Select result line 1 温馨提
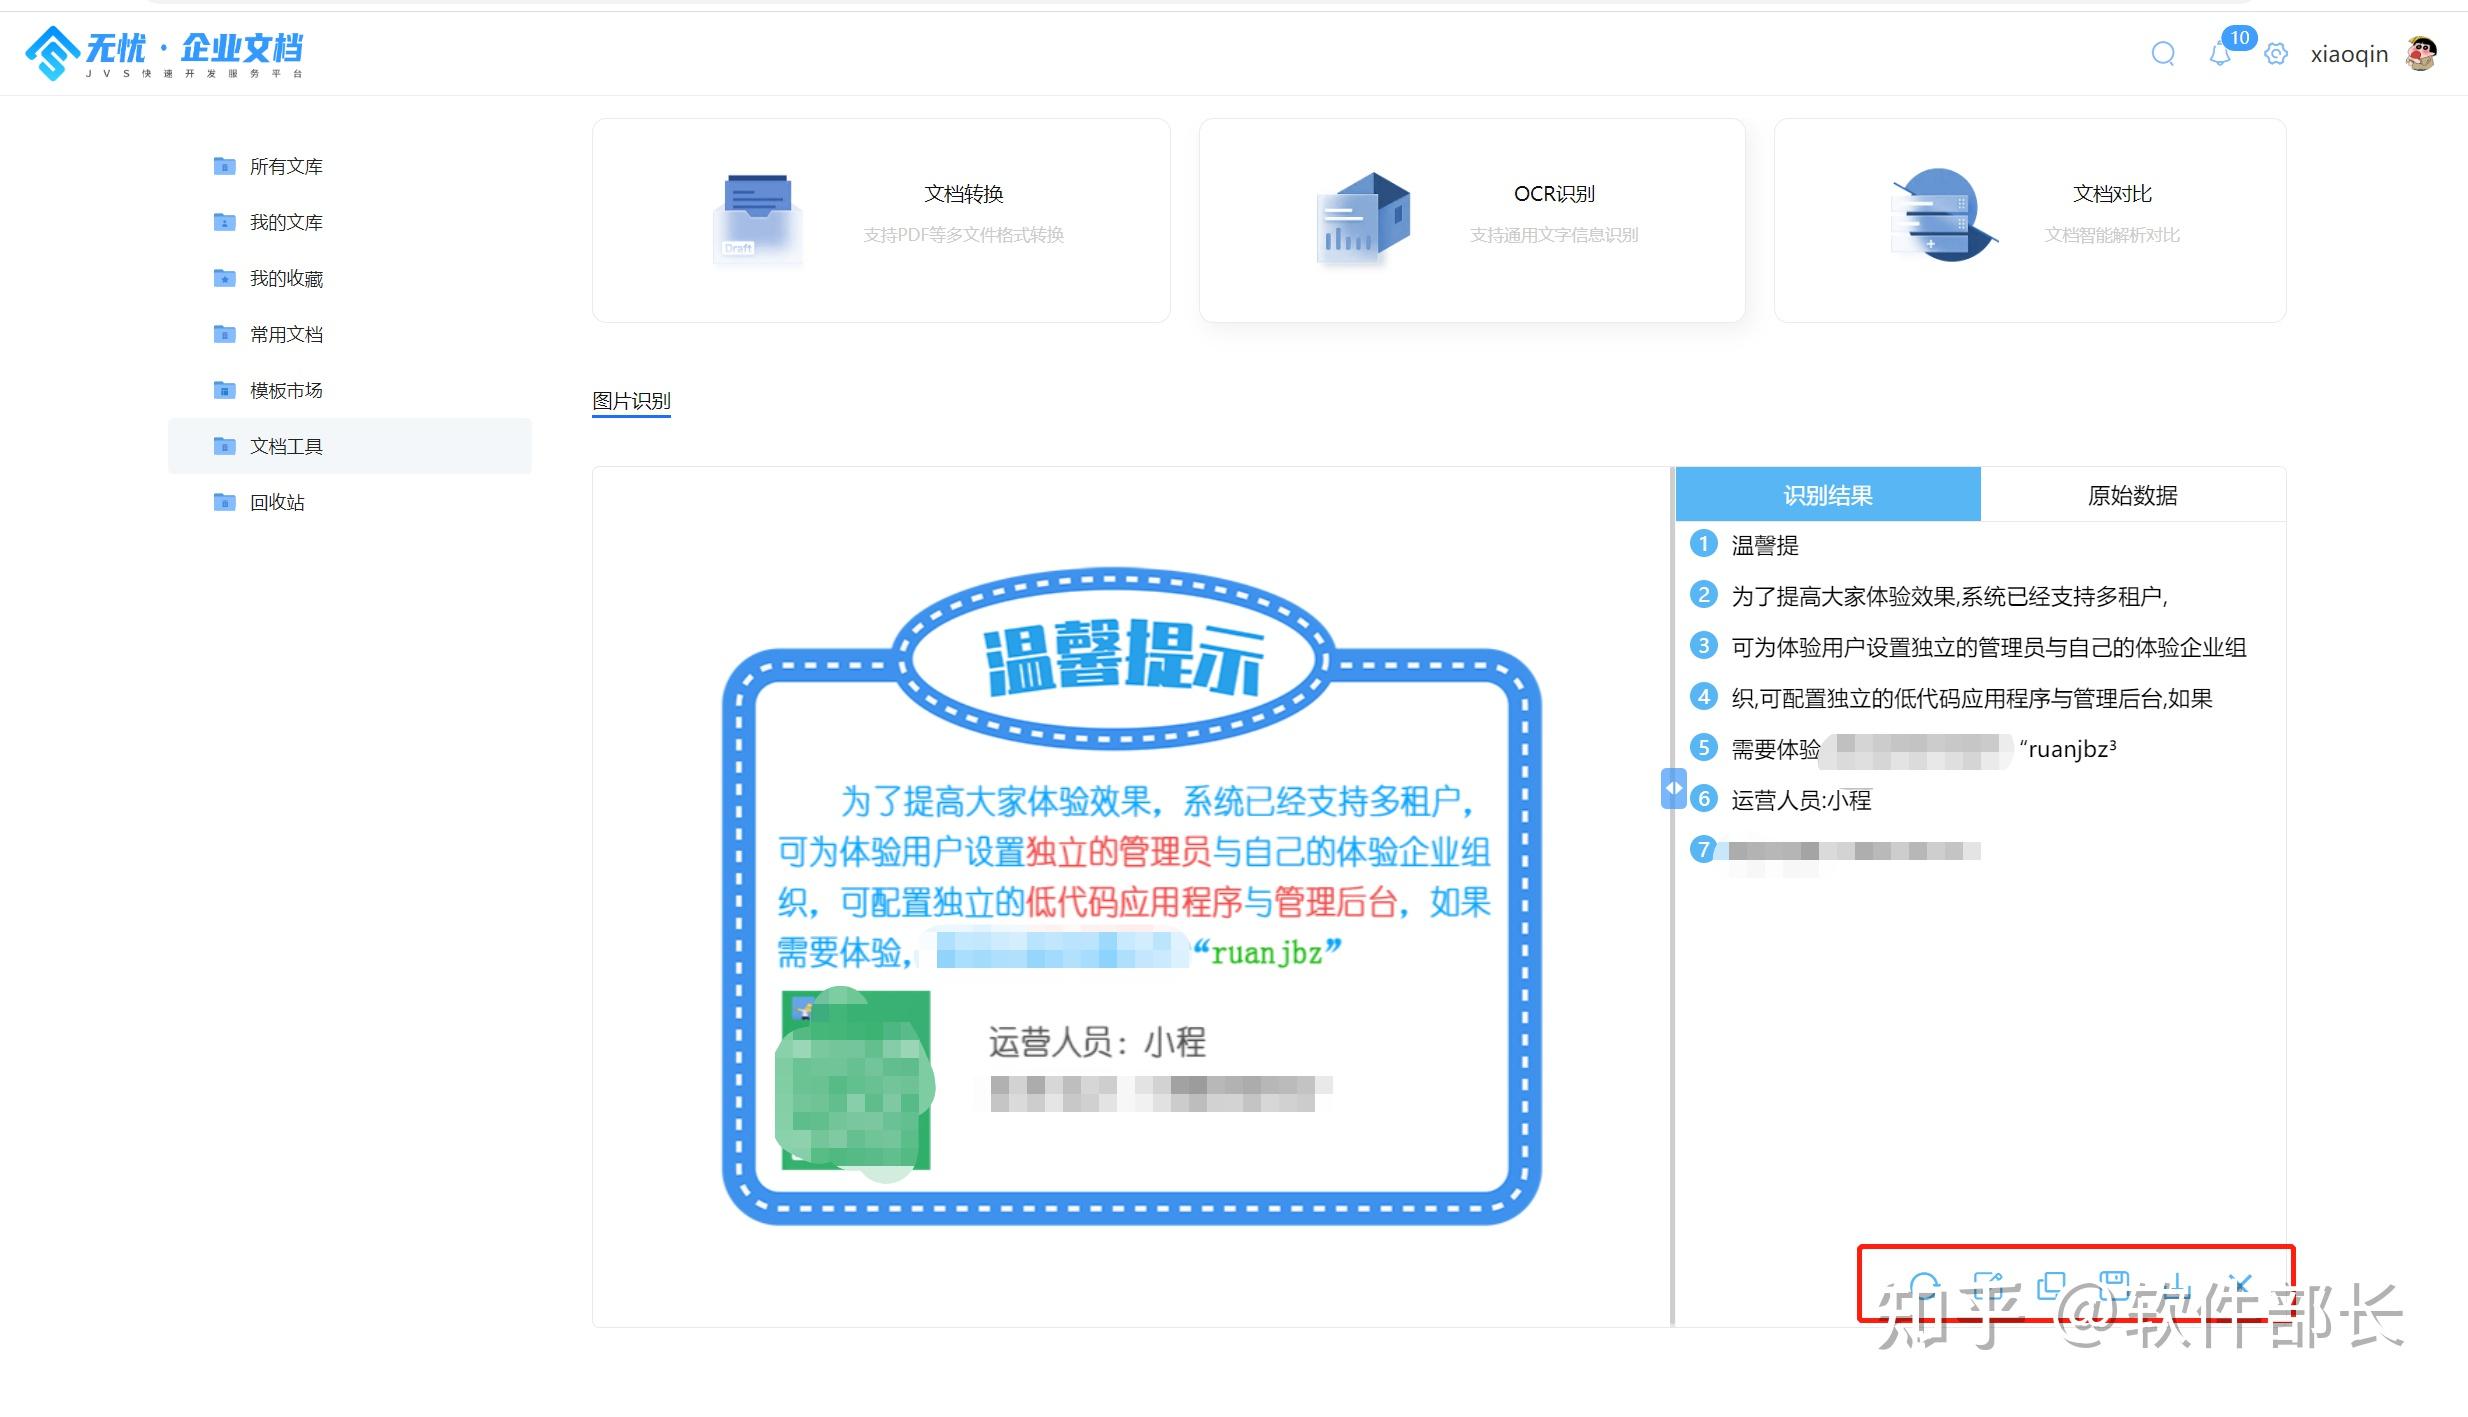 point(1765,545)
